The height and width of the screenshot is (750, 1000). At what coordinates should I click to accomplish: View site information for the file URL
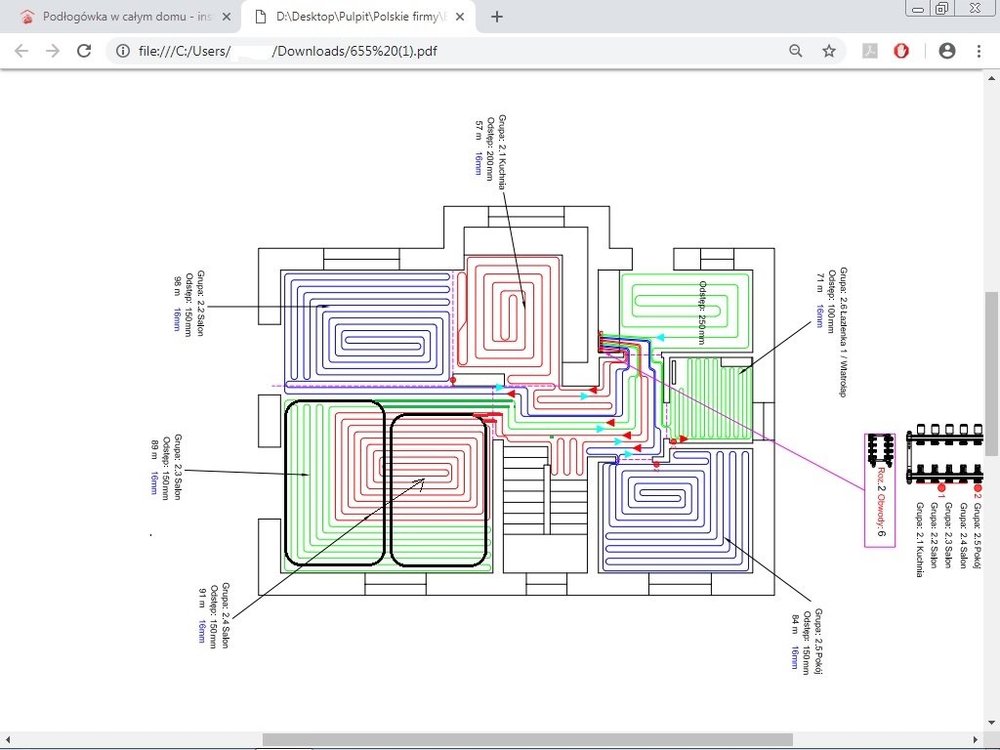(x=124, y=51)
